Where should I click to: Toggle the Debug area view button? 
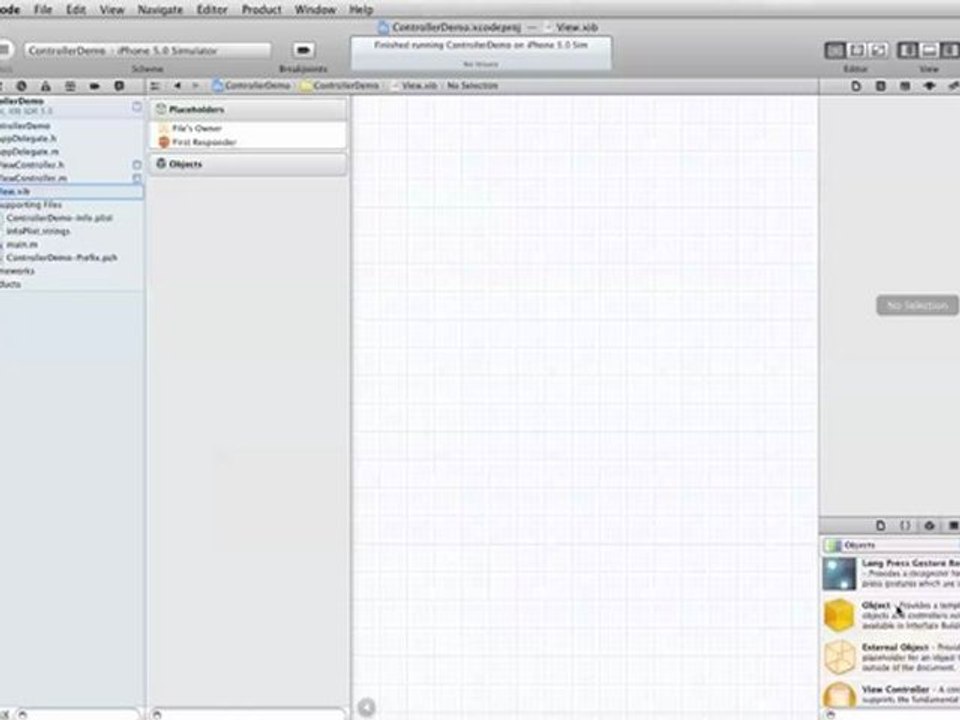point(929,50)
